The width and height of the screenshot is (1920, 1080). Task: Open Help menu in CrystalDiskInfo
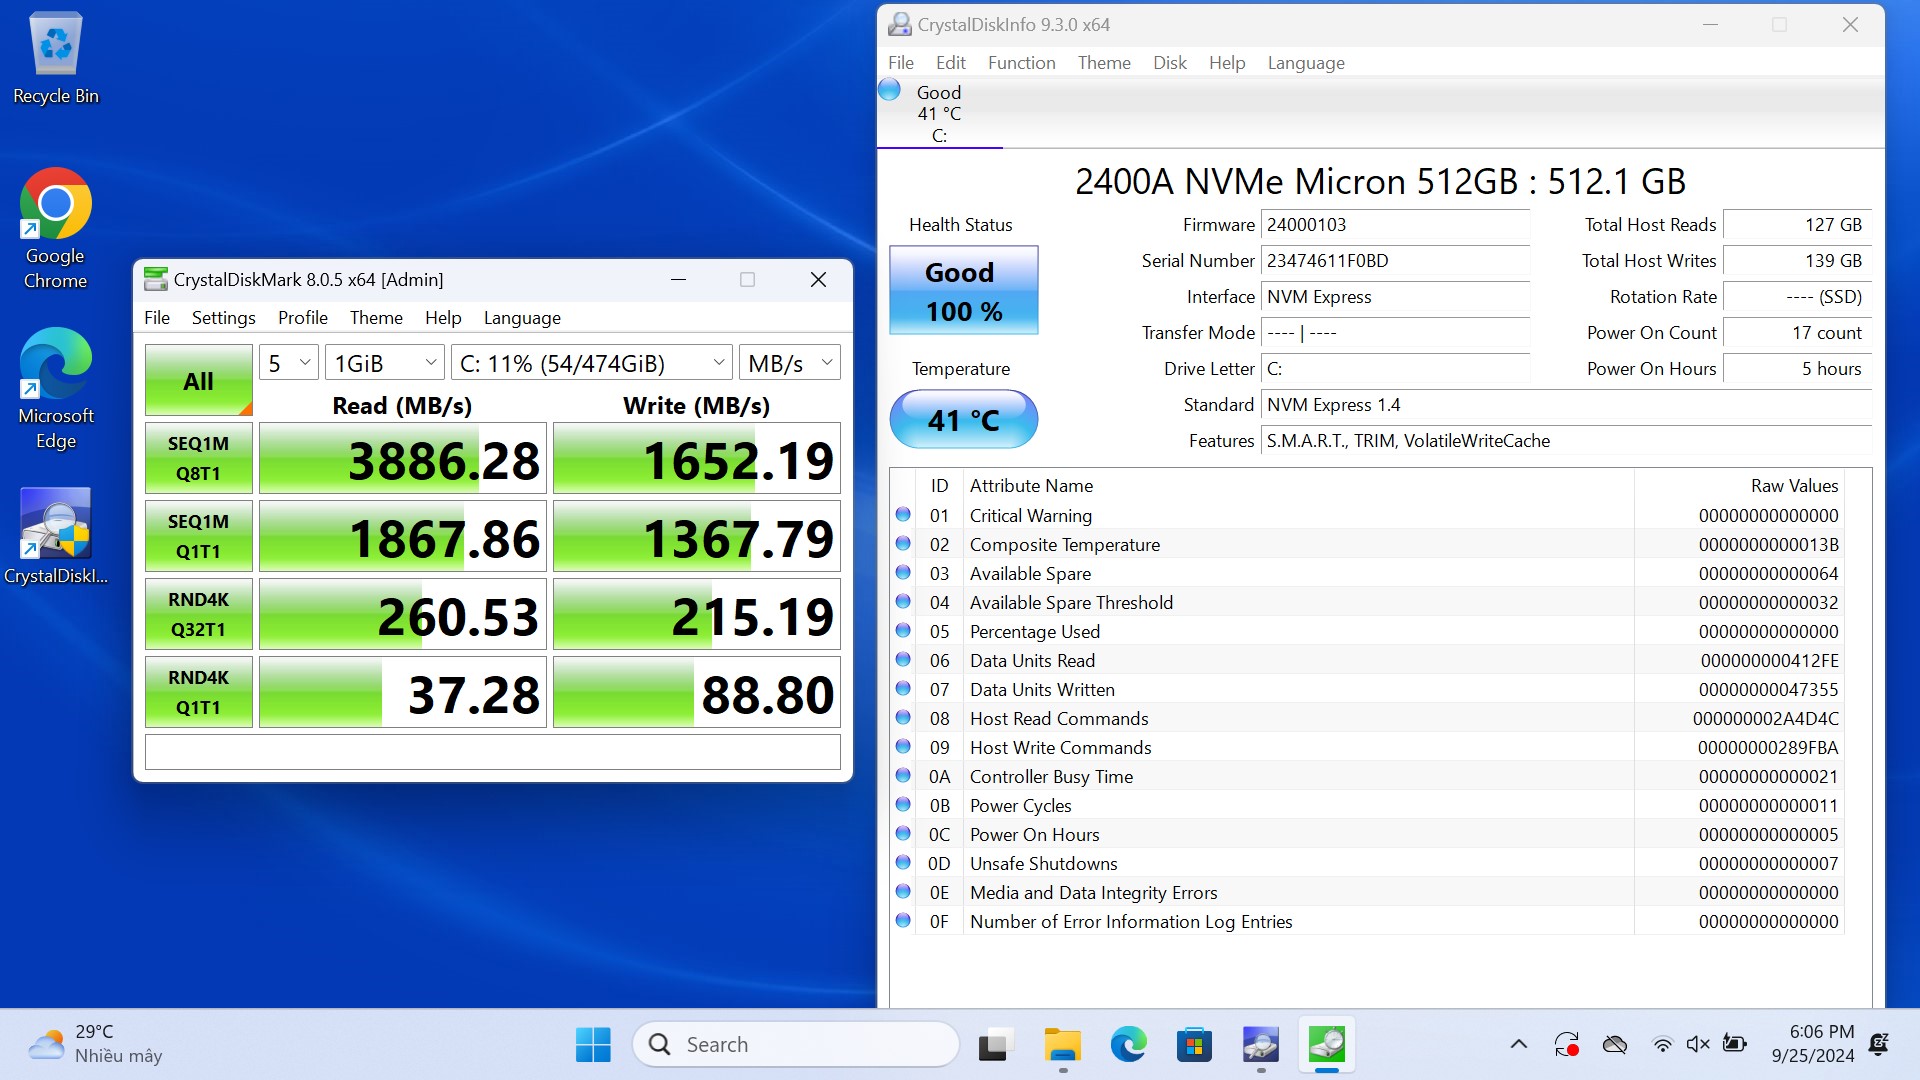[1227, 62]
